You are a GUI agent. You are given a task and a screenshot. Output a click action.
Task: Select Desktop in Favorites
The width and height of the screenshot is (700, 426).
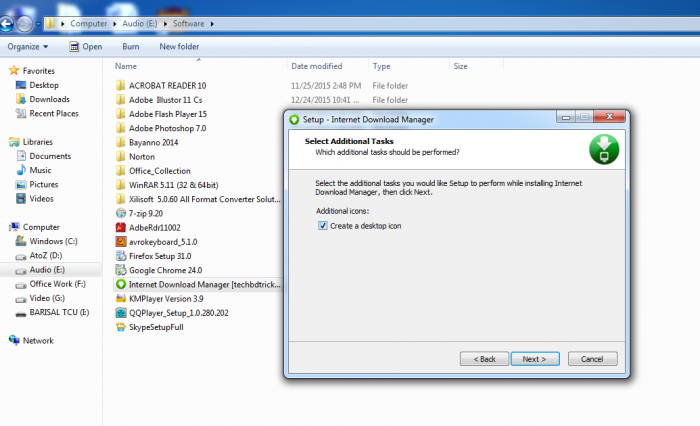click(x=44, y=85)
